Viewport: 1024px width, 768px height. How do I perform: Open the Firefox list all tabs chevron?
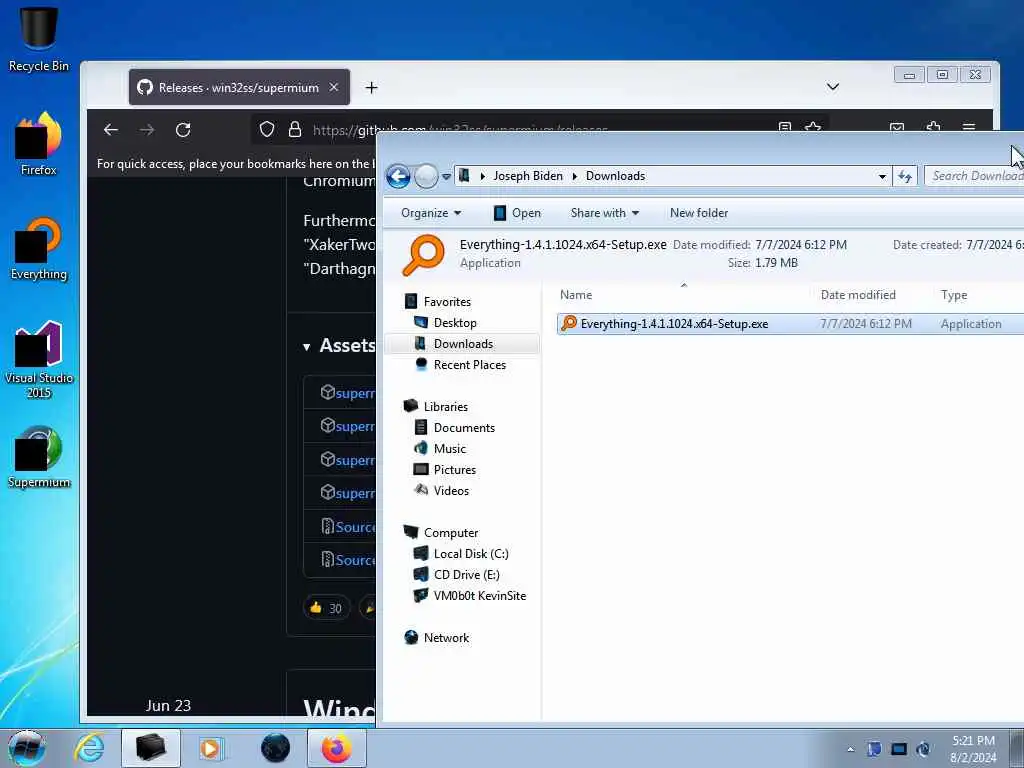833,87
